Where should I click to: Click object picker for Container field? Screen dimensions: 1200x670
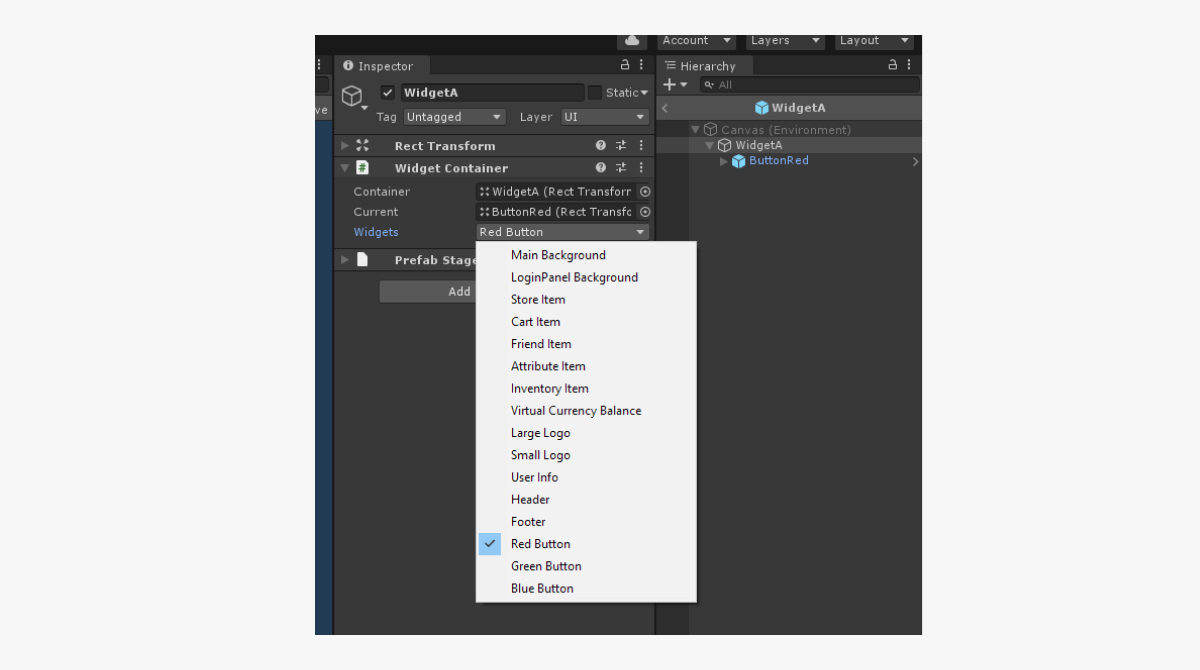click(x=645, y=191)
